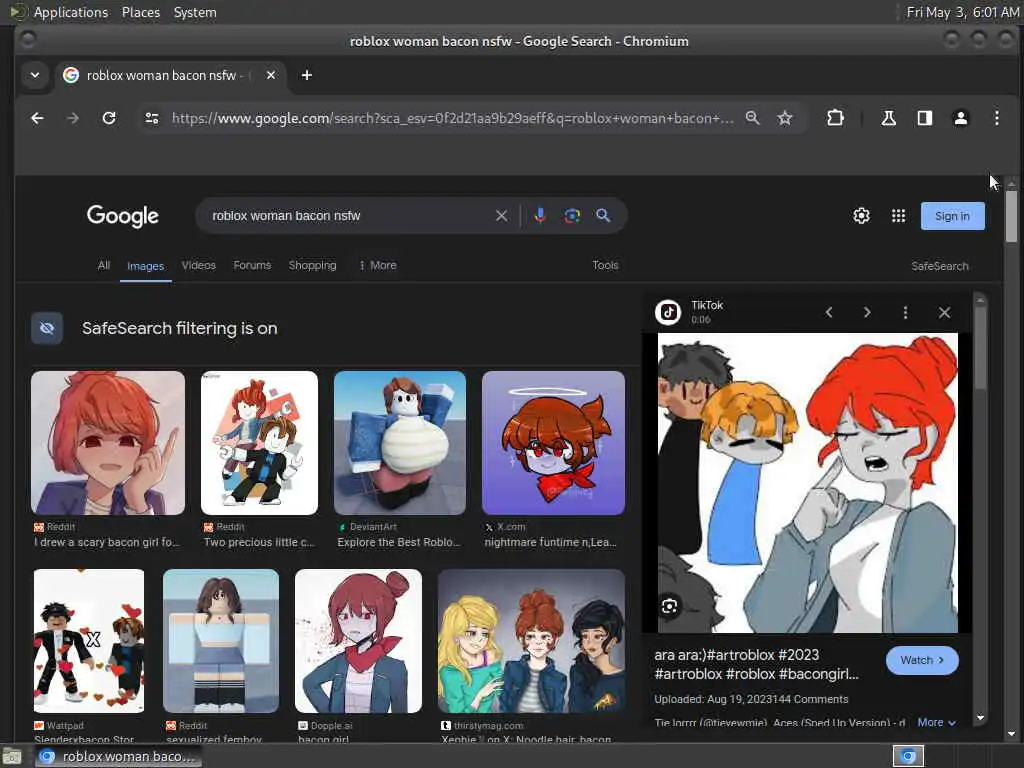Switch to the All results tab
Viewport: 1024px width, 768px height.
104,265
